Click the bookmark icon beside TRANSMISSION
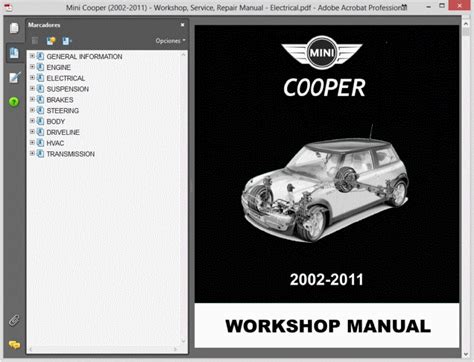 pos(40,154)
